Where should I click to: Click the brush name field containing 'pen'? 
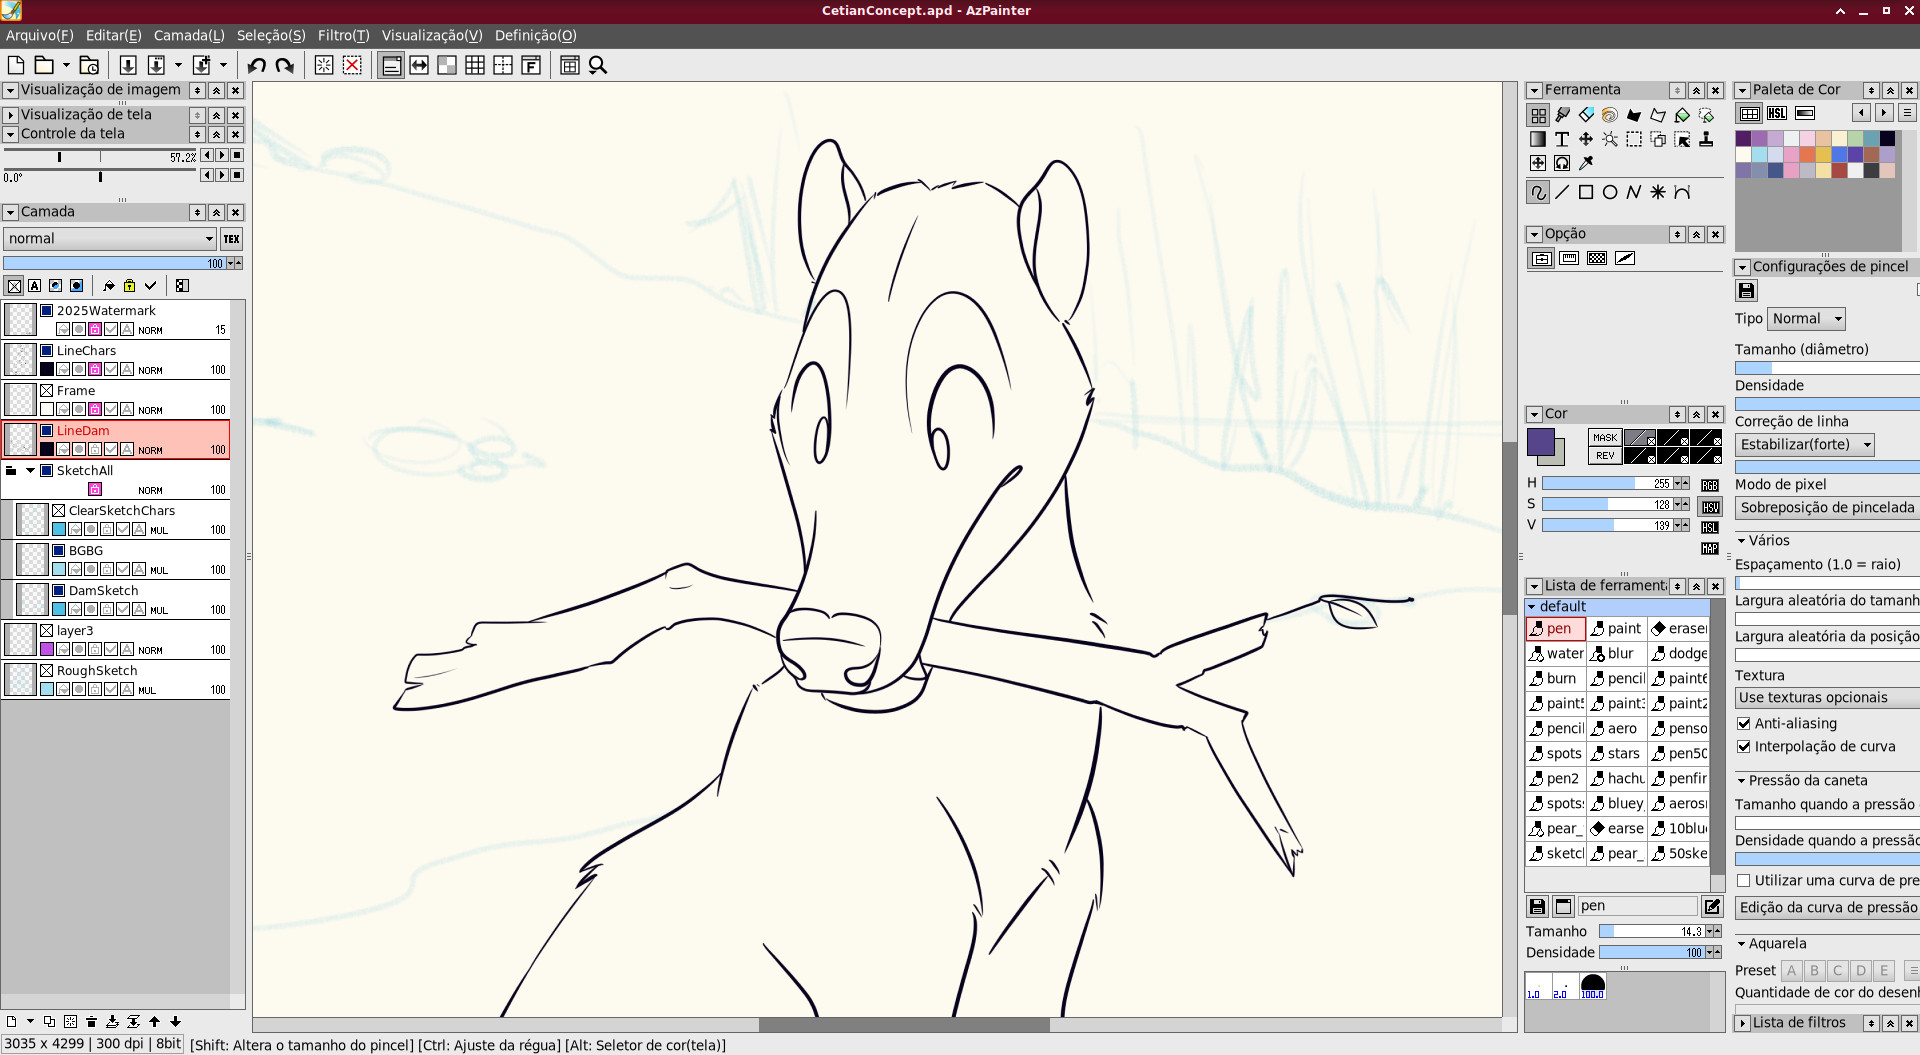pyautogui.click(x=1637, y=906)
